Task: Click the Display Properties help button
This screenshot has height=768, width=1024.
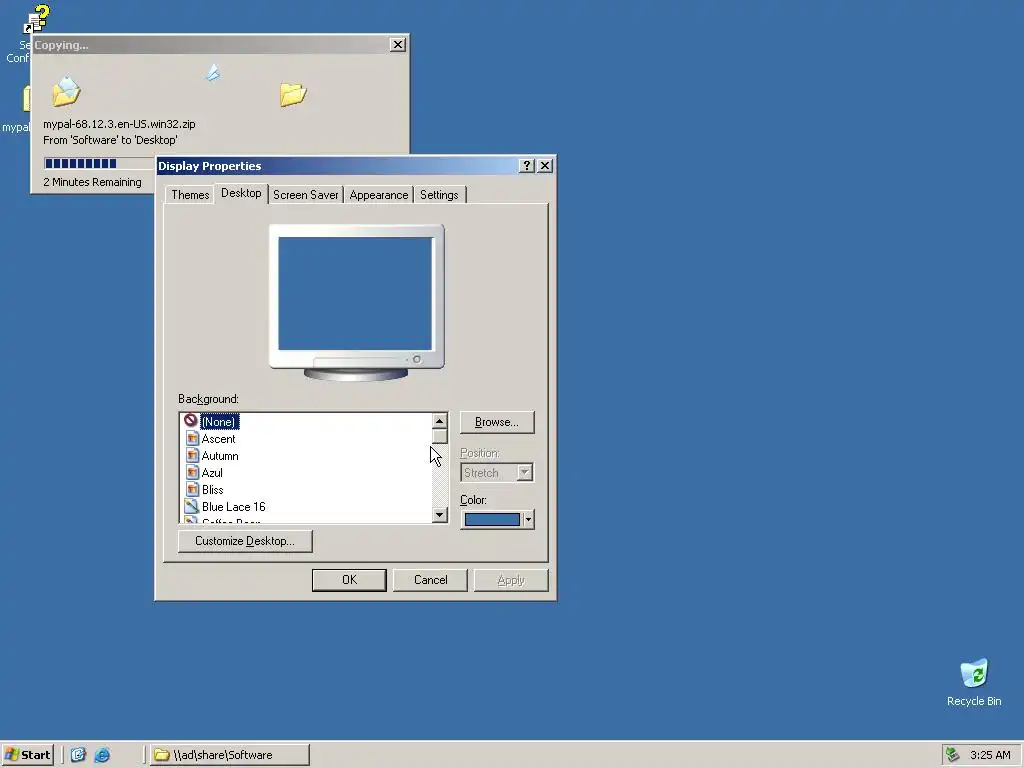Action: coord(526,166)
